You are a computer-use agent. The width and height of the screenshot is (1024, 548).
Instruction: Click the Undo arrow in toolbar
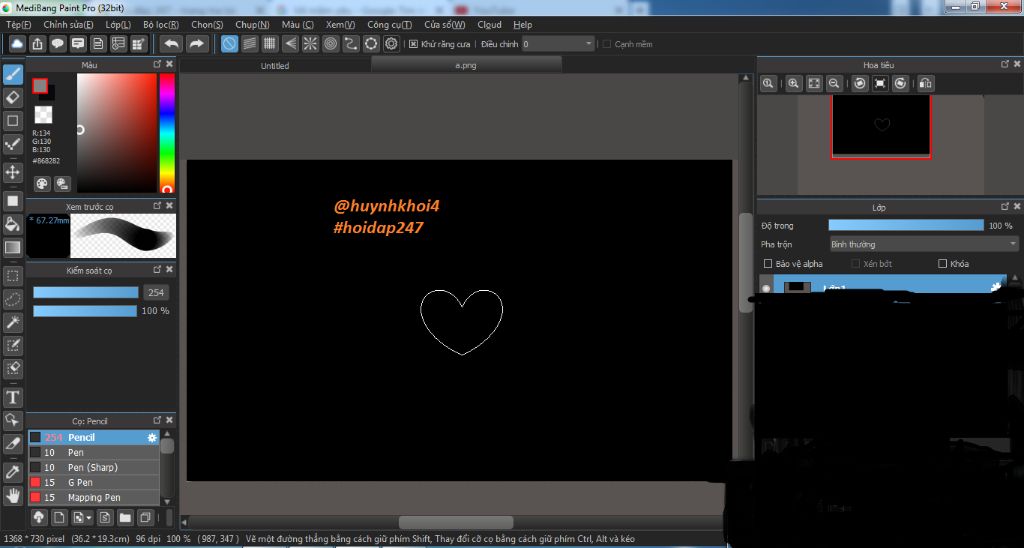[x=172, y=44]
